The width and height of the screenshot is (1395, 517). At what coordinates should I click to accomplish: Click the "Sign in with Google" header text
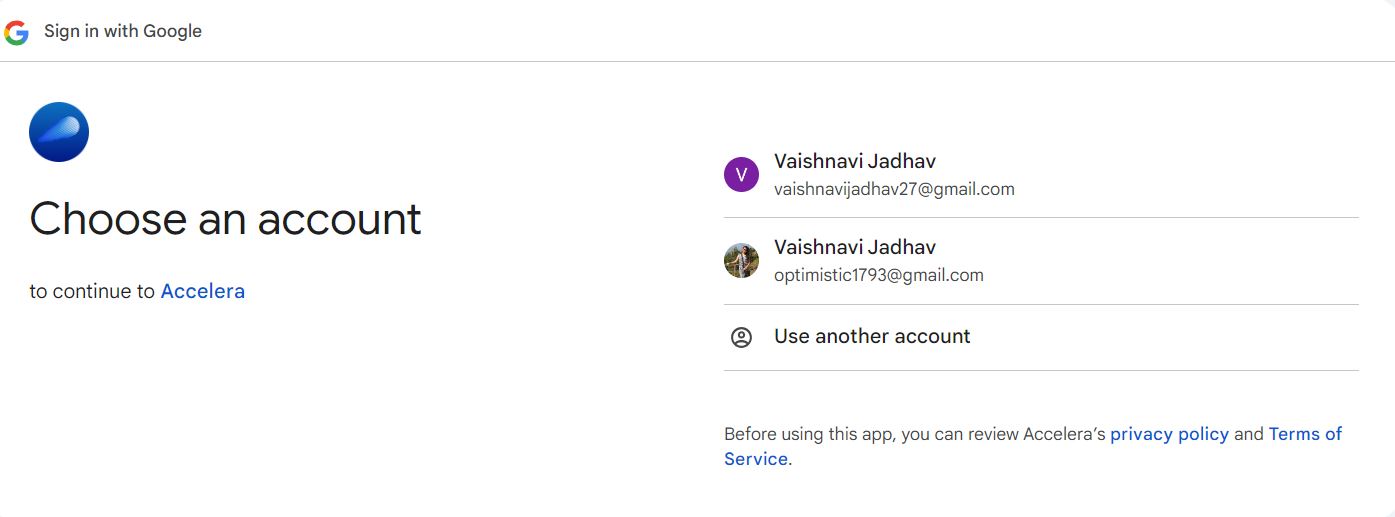(x=123, y=31)
